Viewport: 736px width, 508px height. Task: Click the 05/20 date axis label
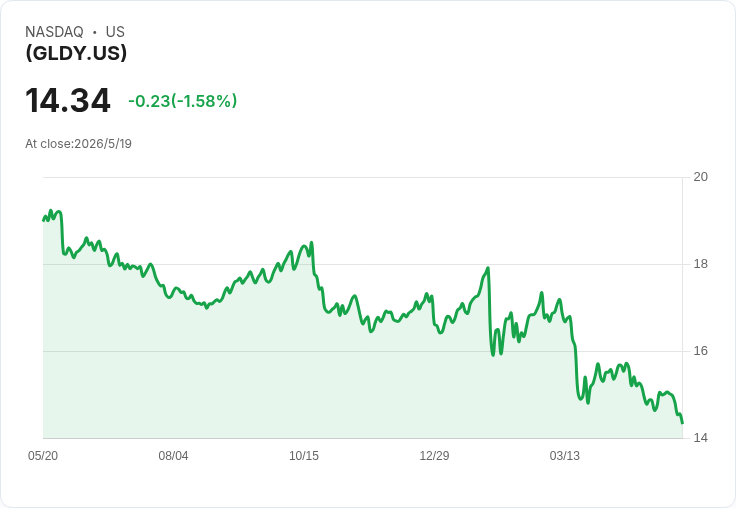43,456
